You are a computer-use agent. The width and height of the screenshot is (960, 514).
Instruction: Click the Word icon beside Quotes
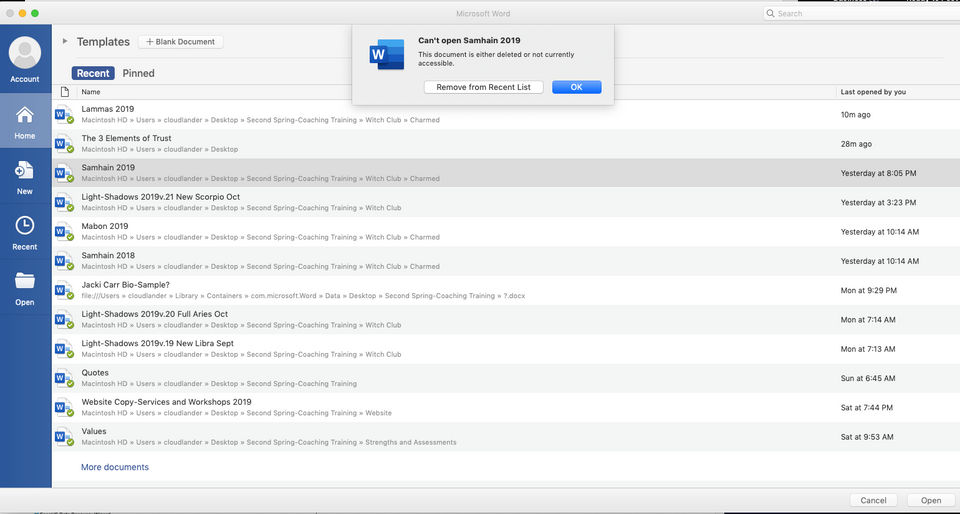click(64, 378)
